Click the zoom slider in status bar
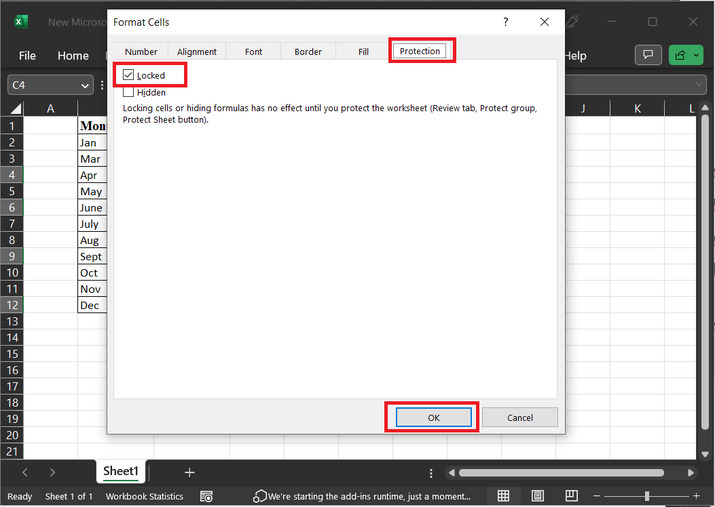The image size is (715, 507). click(x=647, y=496)
